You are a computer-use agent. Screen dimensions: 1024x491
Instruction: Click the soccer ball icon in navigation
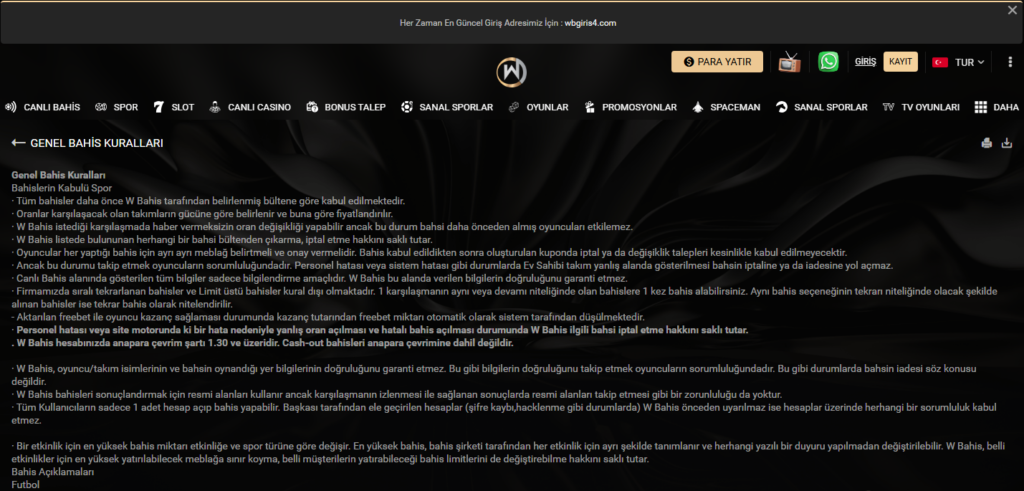[x=407, y=107]
